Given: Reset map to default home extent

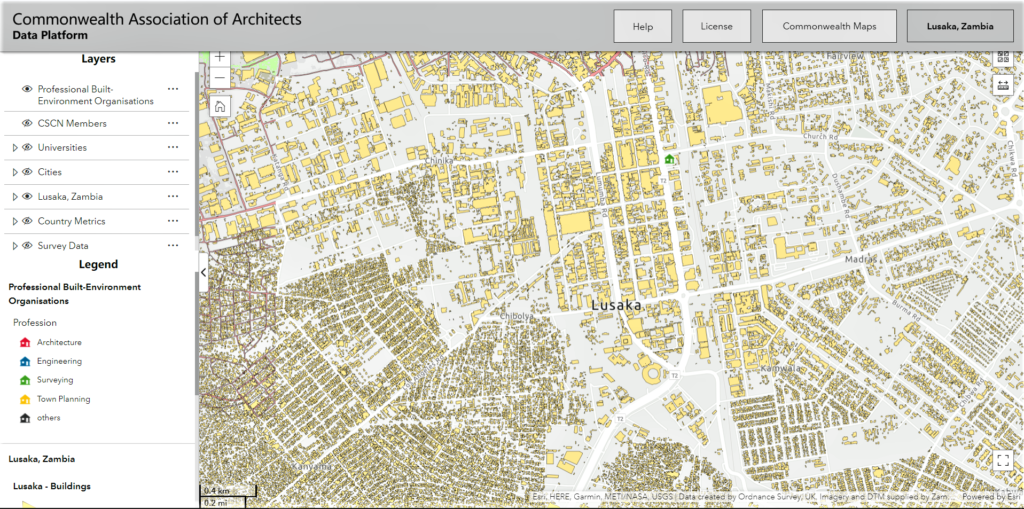Looking at the screenshot, I should click(220, 106).
